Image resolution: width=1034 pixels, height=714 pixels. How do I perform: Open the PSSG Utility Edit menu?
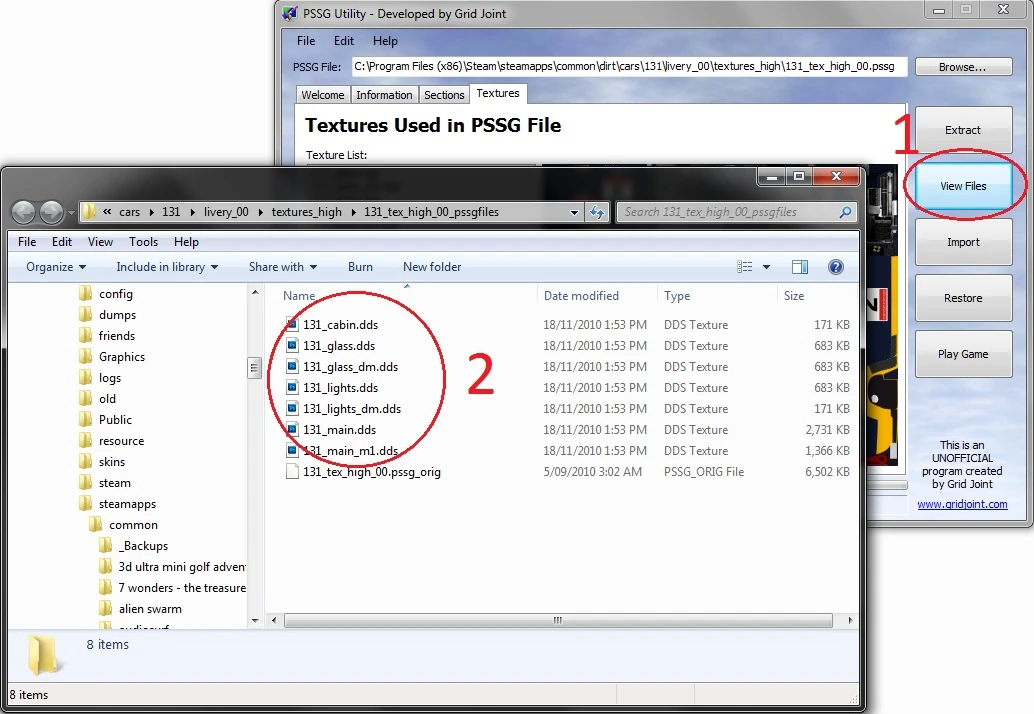[344, 41]
